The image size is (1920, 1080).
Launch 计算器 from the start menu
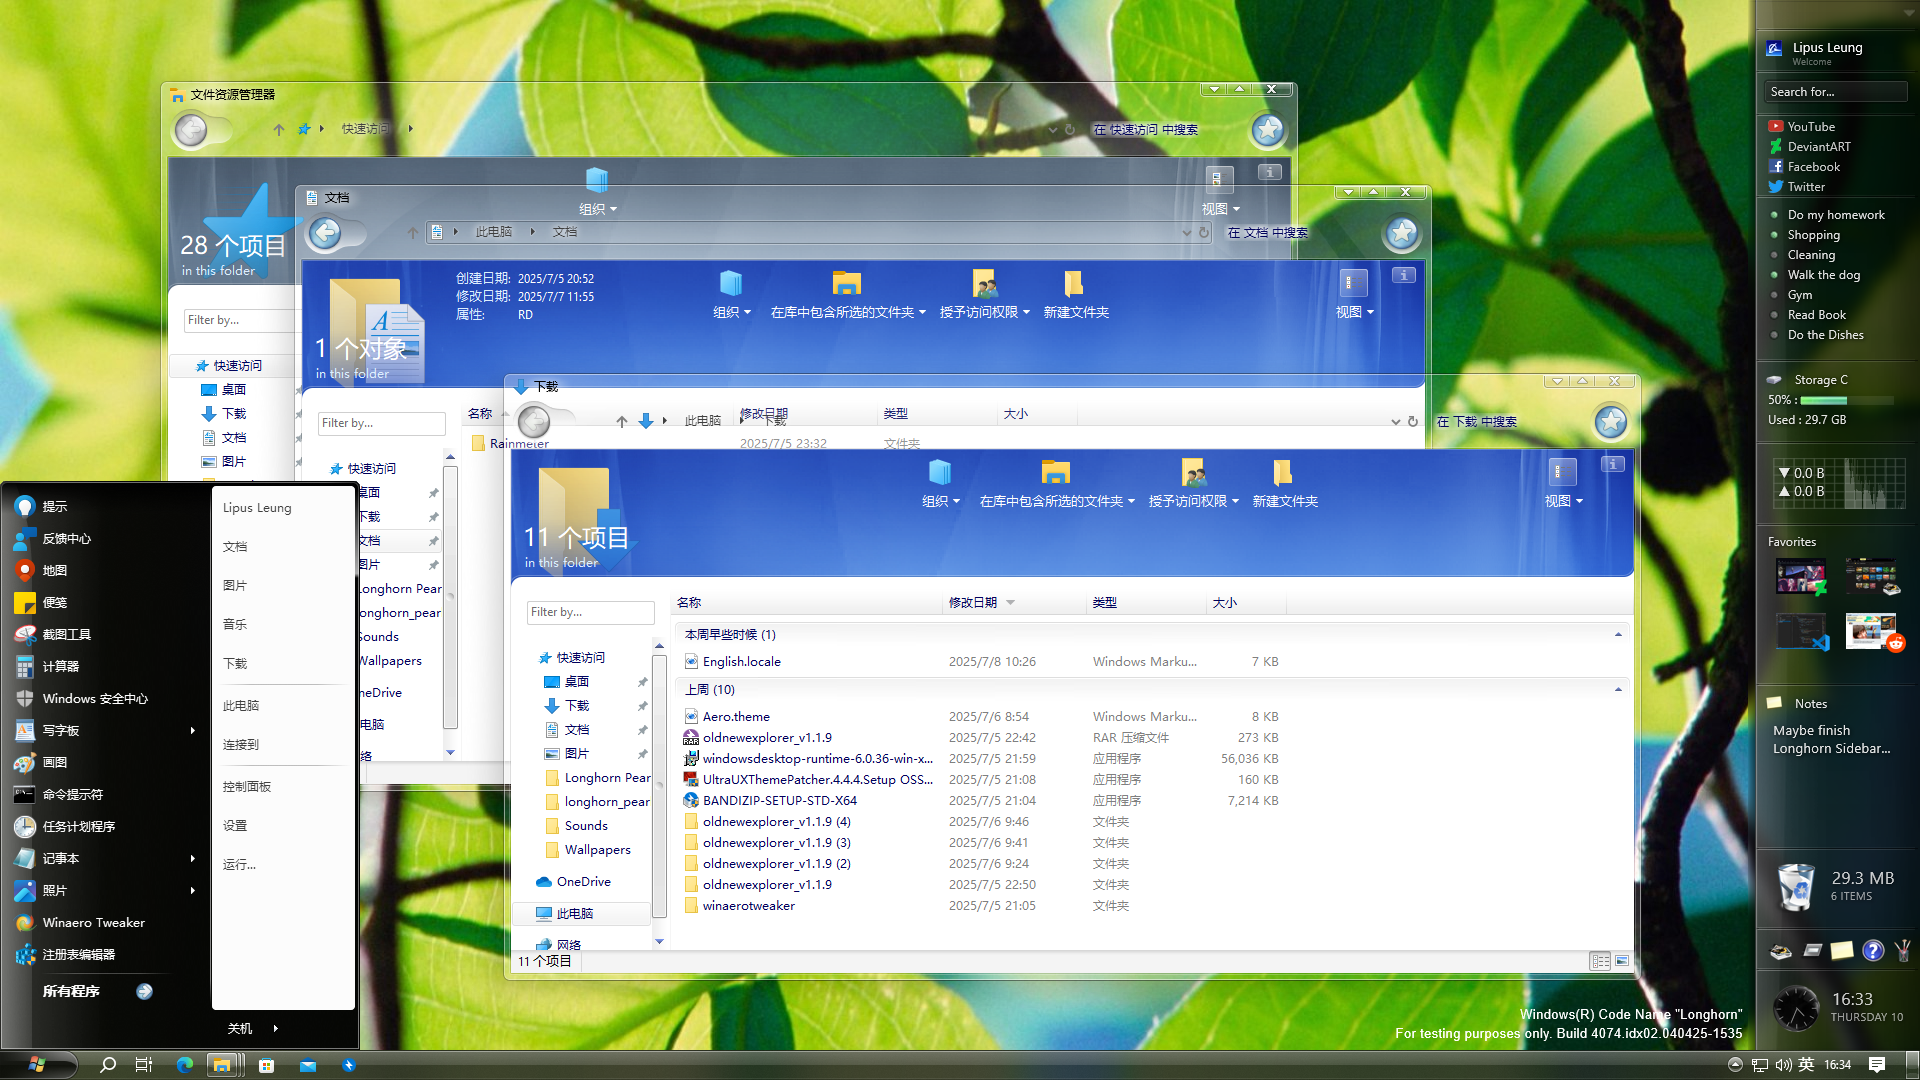(60, 666)
